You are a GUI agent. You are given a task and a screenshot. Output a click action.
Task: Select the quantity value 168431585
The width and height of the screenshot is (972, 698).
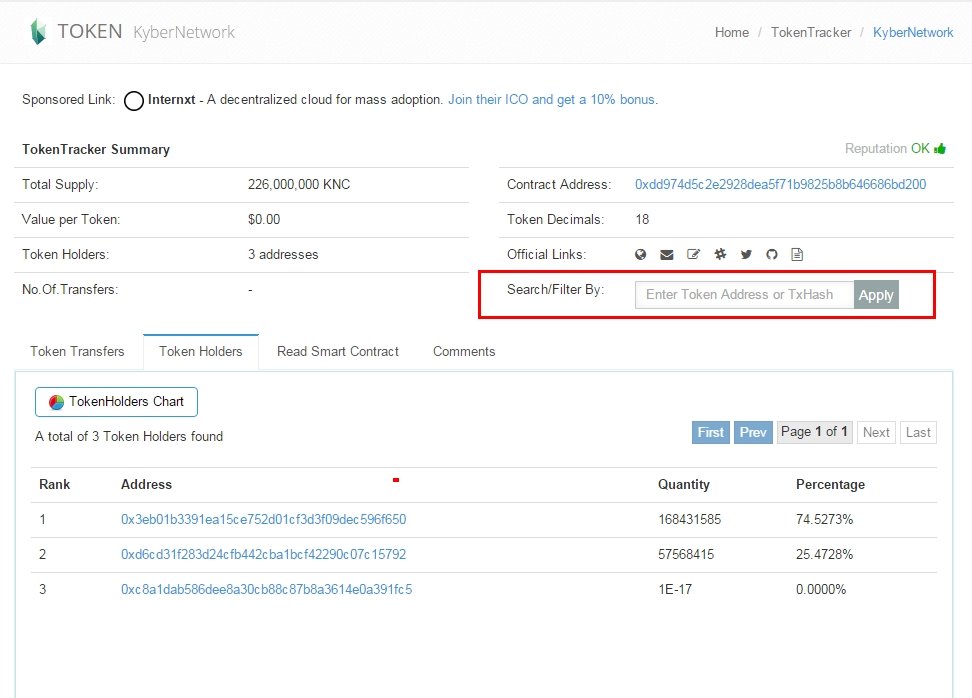coord(689,519)
